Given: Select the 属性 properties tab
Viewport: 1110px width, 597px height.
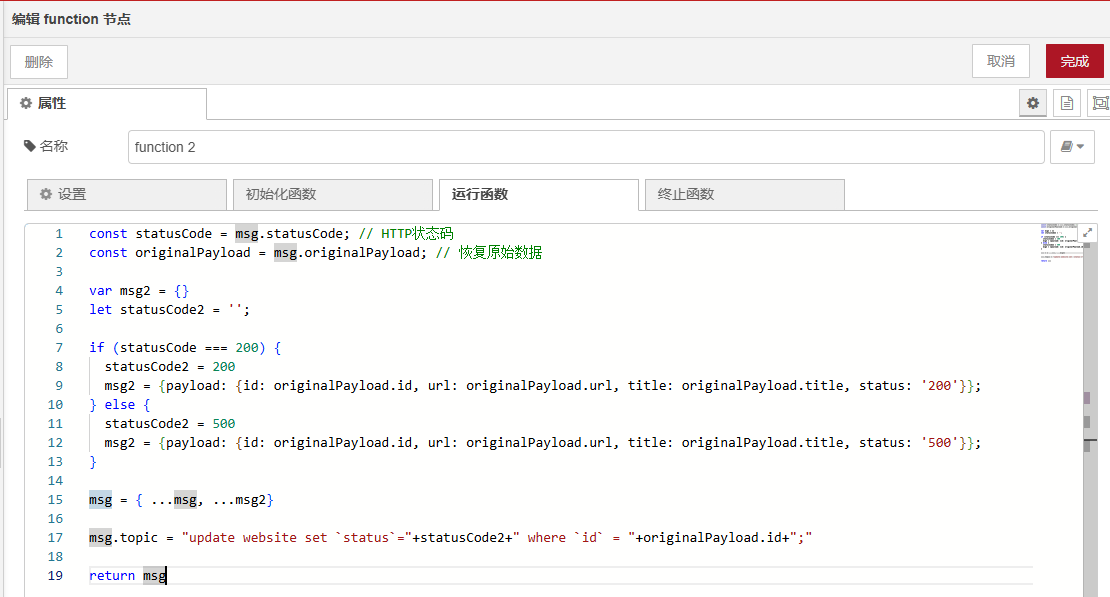Looking at the screenshot, I should point(106,104).
